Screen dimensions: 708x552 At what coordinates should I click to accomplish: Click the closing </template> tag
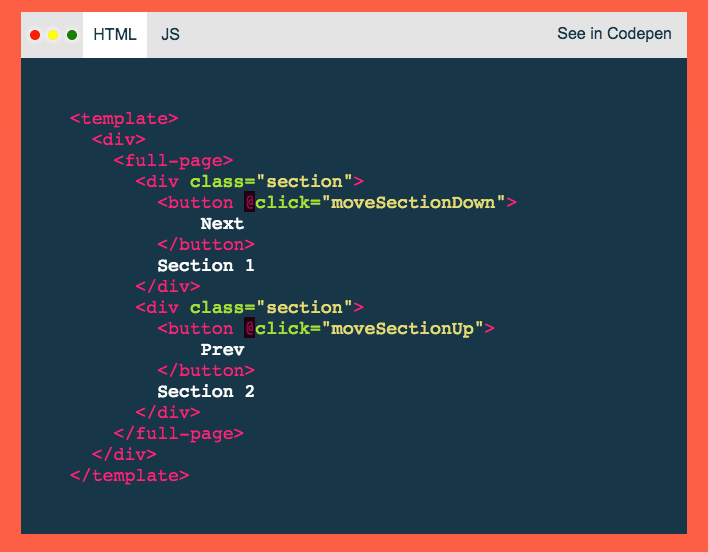[x=130, y=476]
